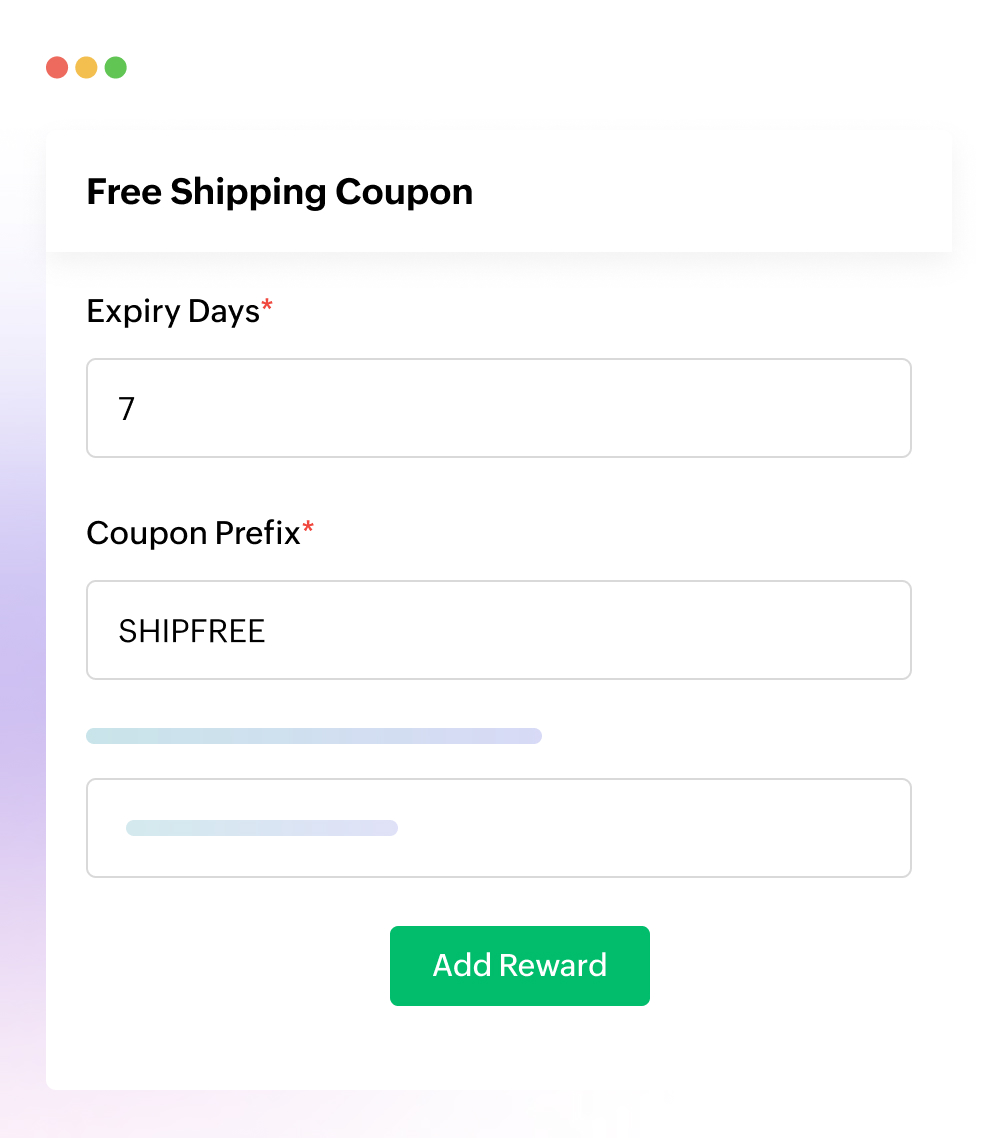Click the Expiry Days field label

coord(171,311)
